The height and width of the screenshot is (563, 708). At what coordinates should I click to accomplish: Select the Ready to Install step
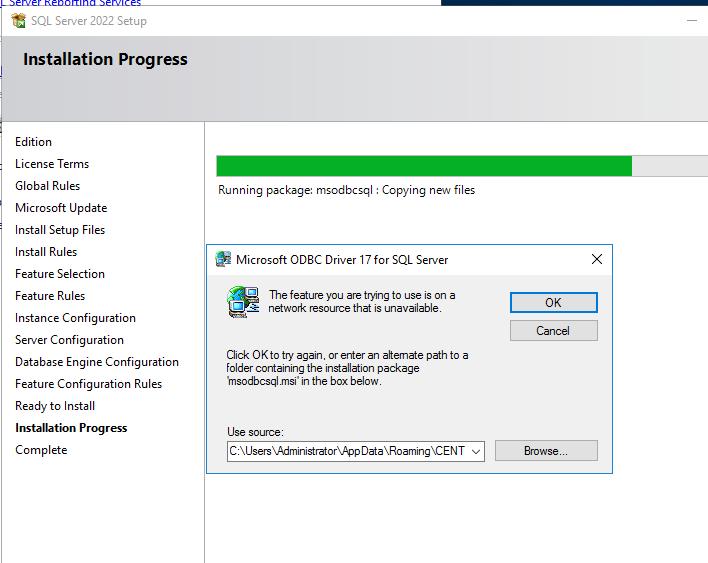click(x=55, y=406)
